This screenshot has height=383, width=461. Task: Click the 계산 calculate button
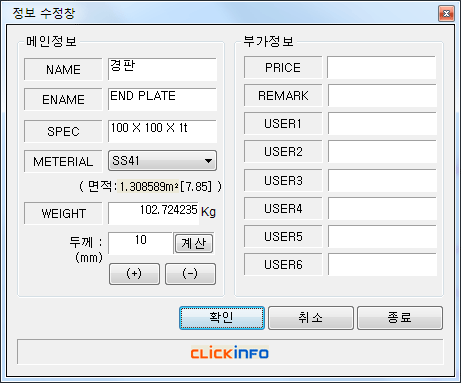click(x=194, y=243)
